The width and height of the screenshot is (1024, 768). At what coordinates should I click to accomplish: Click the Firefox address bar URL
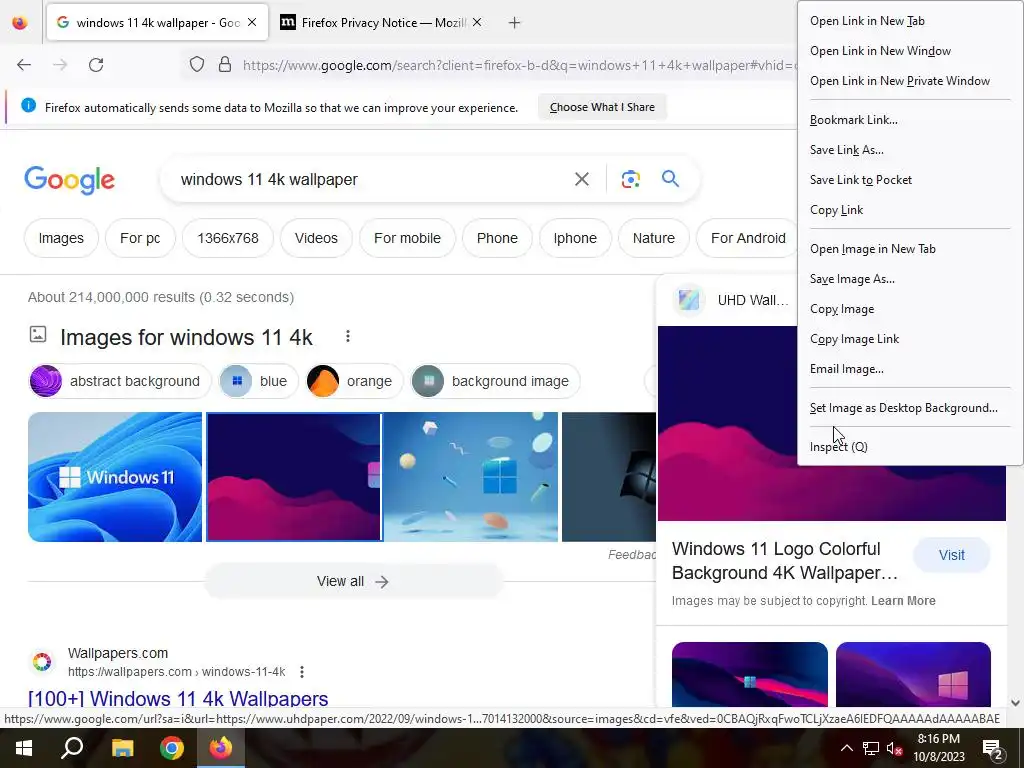[x=519, y=65]
